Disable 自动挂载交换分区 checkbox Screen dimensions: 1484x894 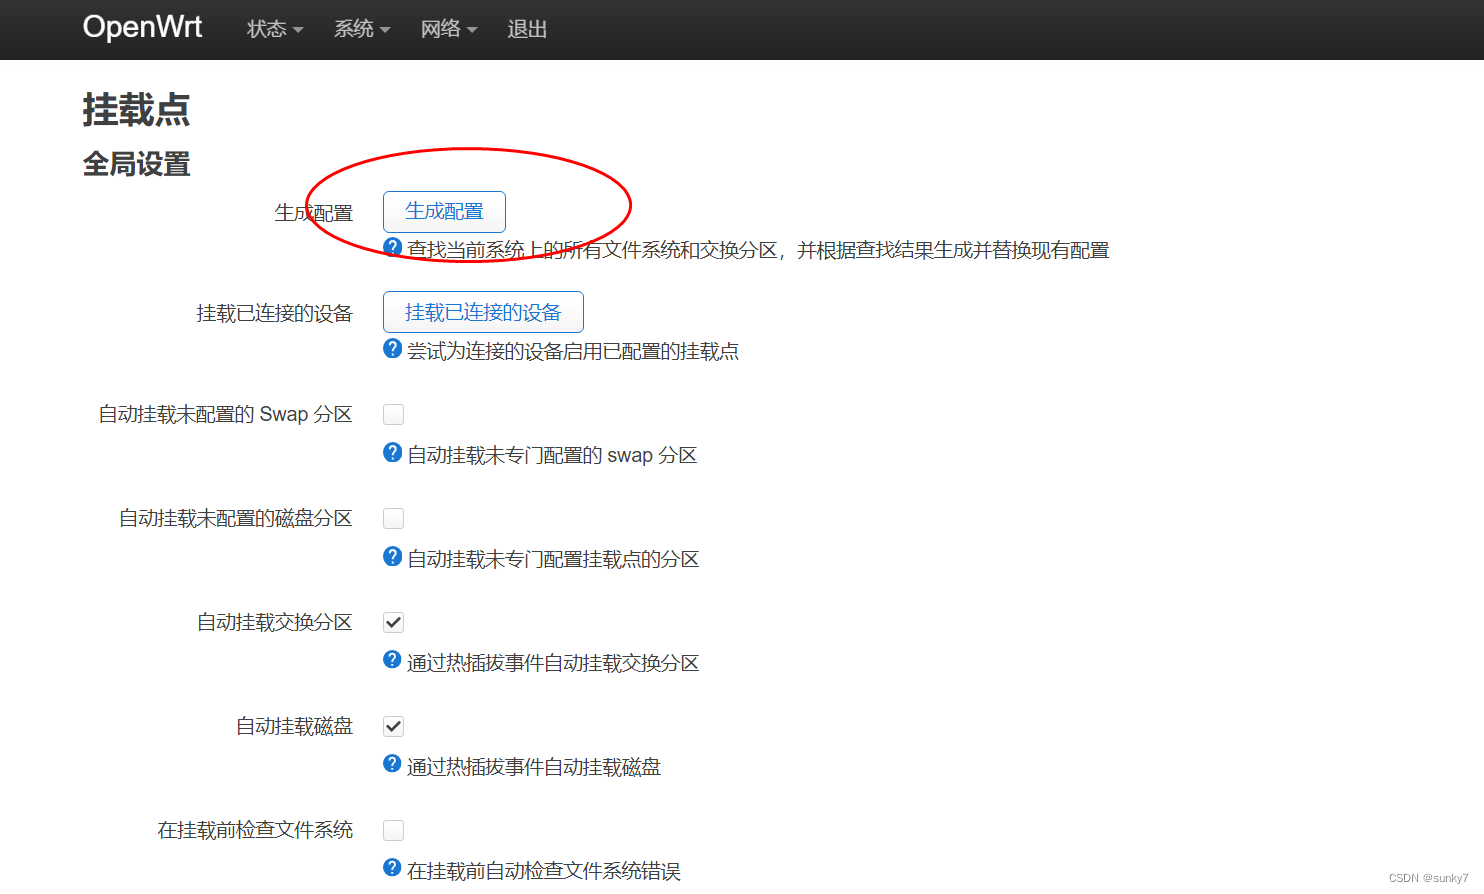[x=393, y=621]
